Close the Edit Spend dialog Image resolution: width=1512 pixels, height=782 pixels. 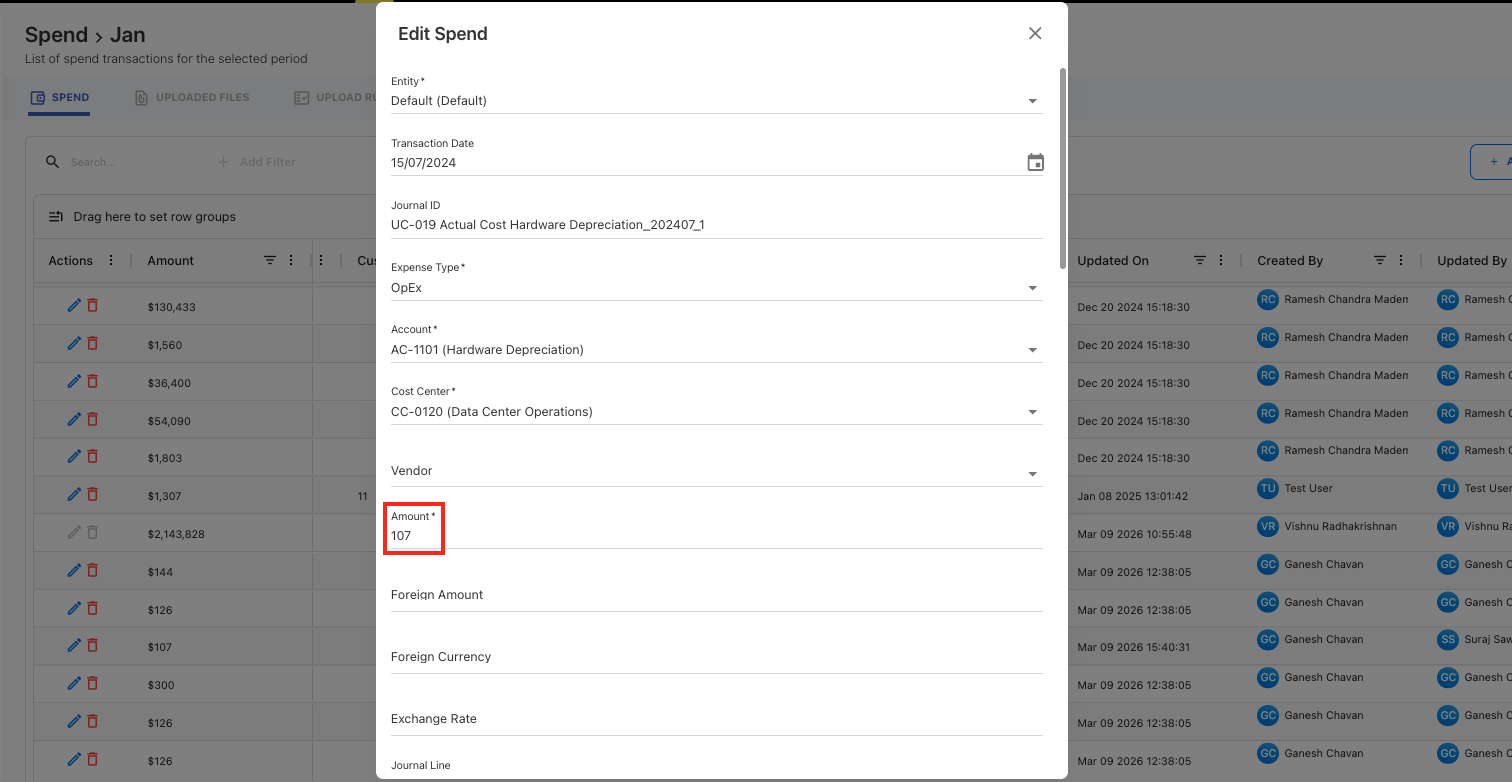(x=1035, y=33)
